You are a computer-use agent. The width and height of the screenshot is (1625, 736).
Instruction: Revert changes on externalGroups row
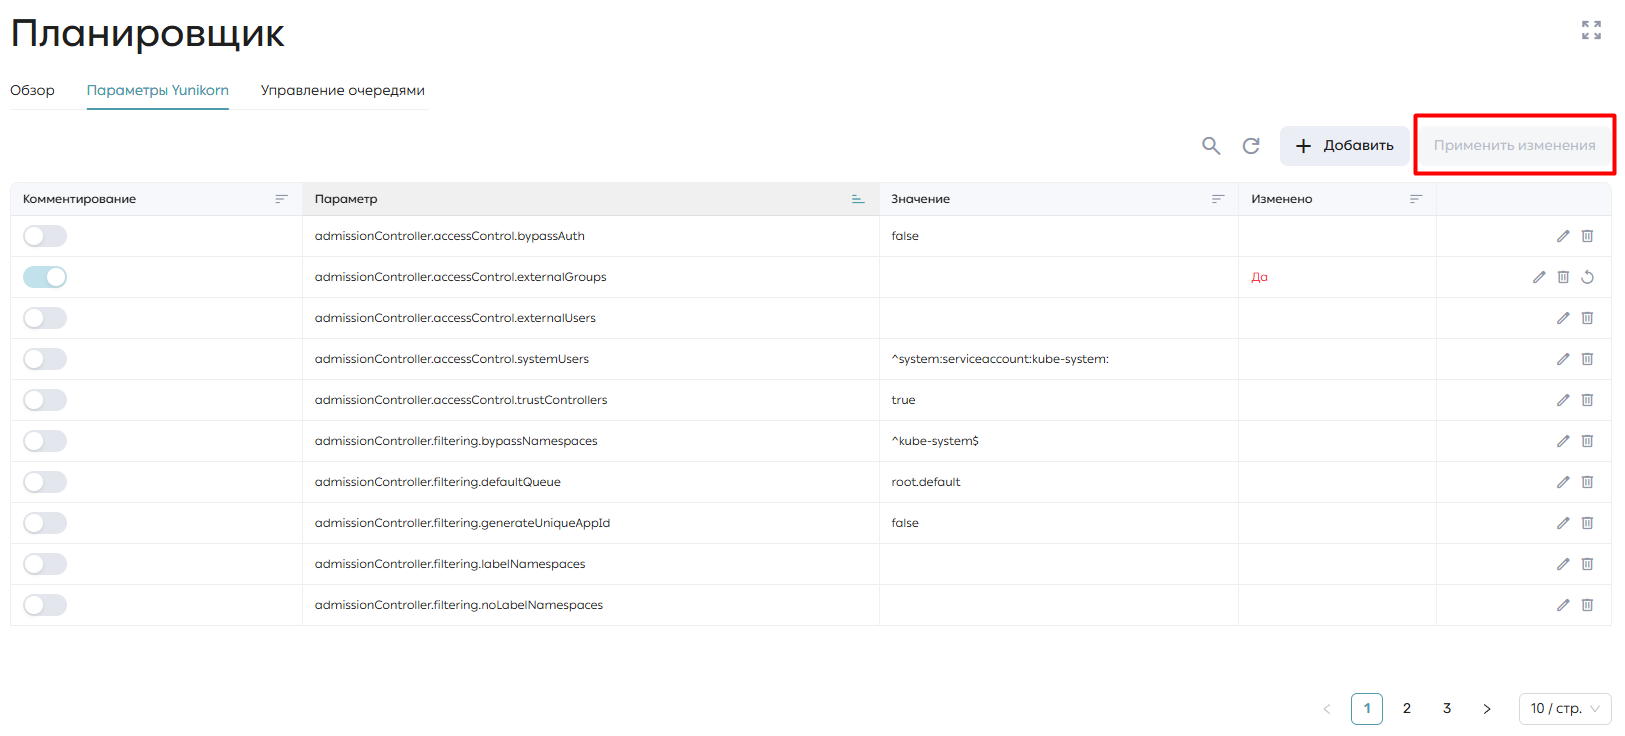pos(1587,277)
